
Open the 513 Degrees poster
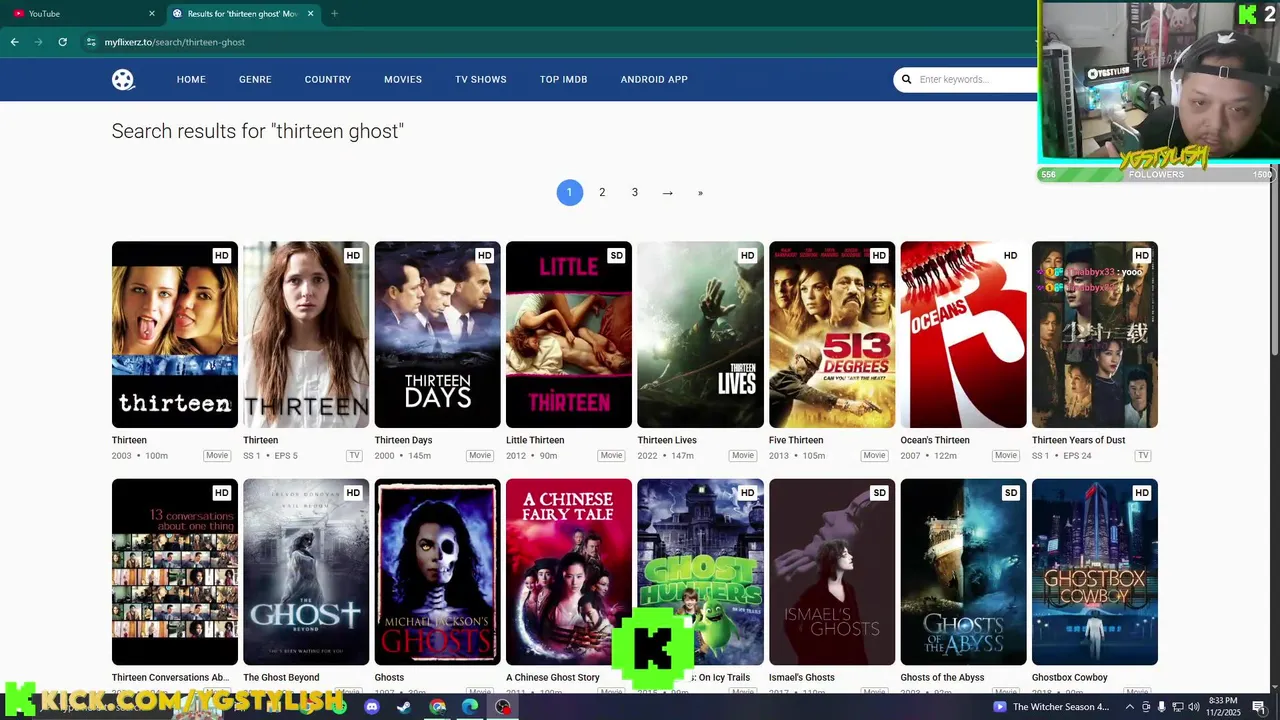click(832, 334)
